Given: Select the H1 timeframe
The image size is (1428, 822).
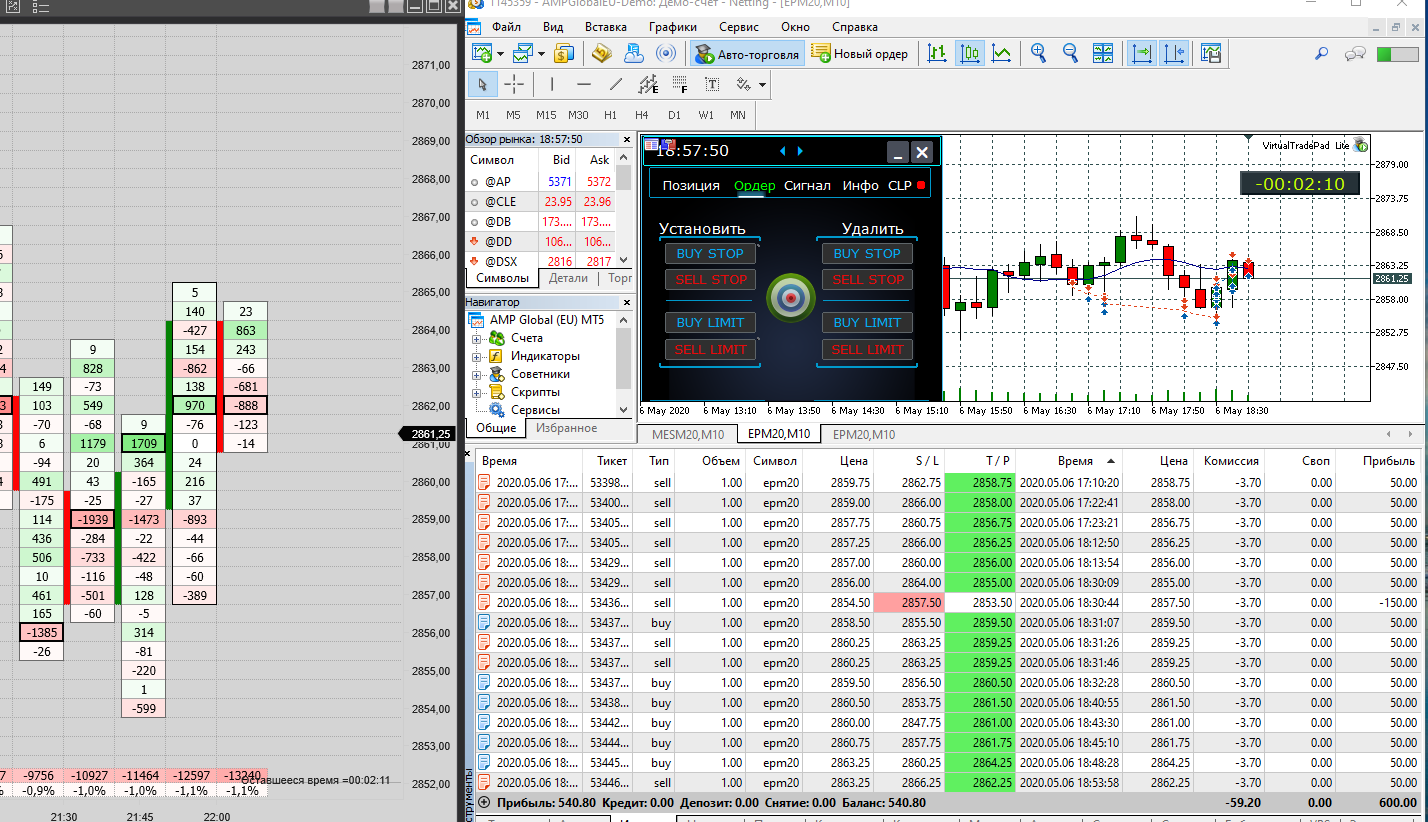Looking at the screenshot, I should [x=610, y=115].
